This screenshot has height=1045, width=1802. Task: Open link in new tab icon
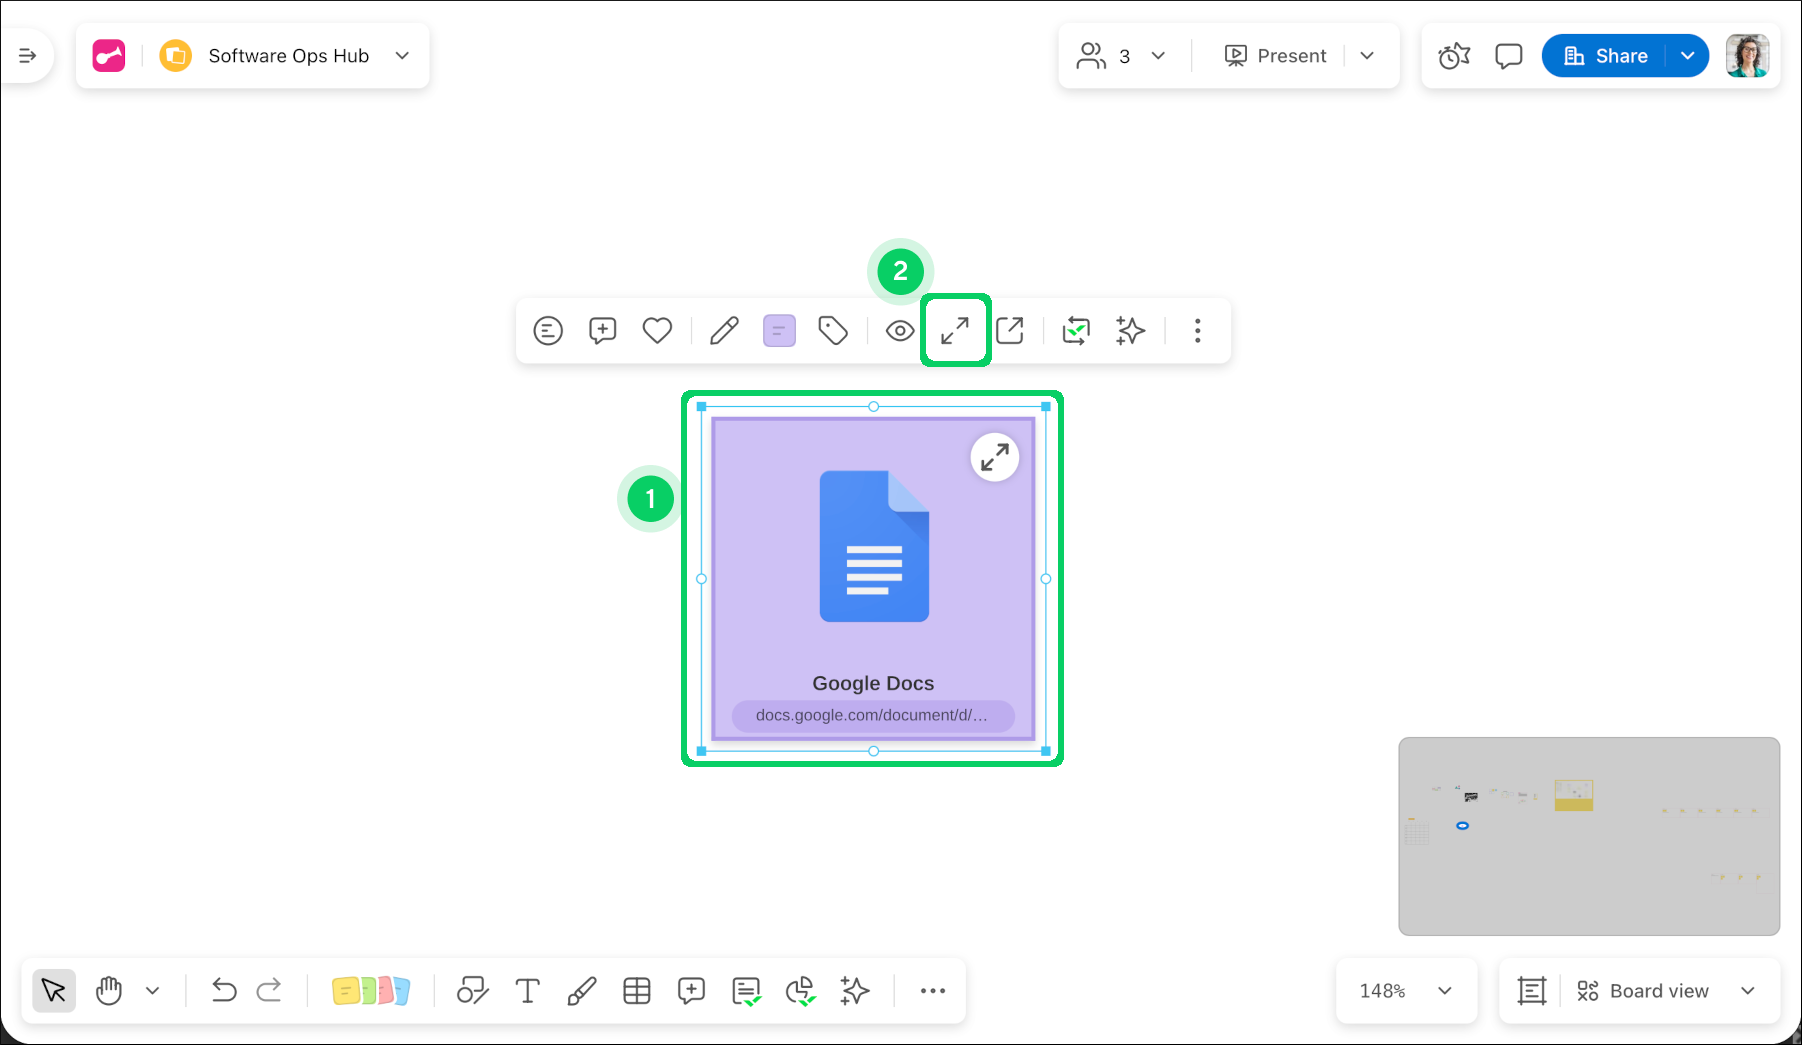click(x=1010, y=330)
